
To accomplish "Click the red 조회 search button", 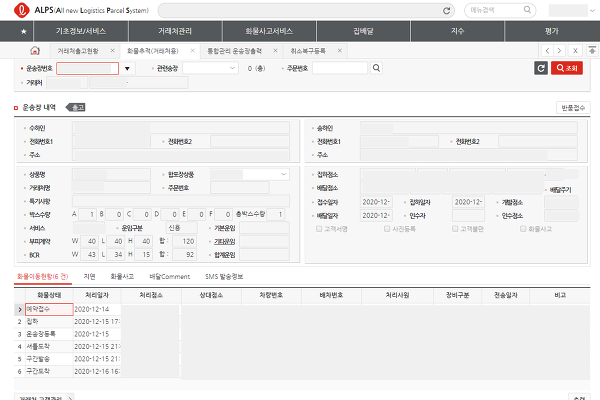I will (567, 68).
